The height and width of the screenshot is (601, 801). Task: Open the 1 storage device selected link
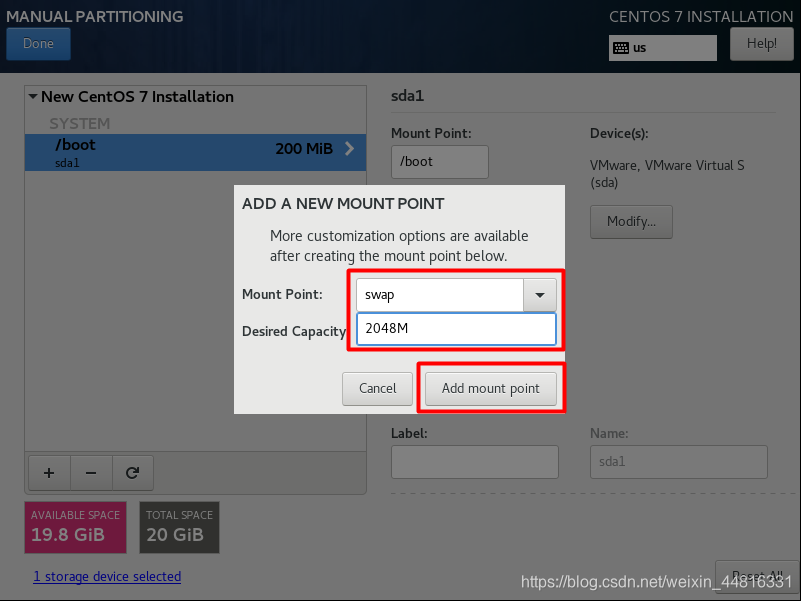[107, 576]
